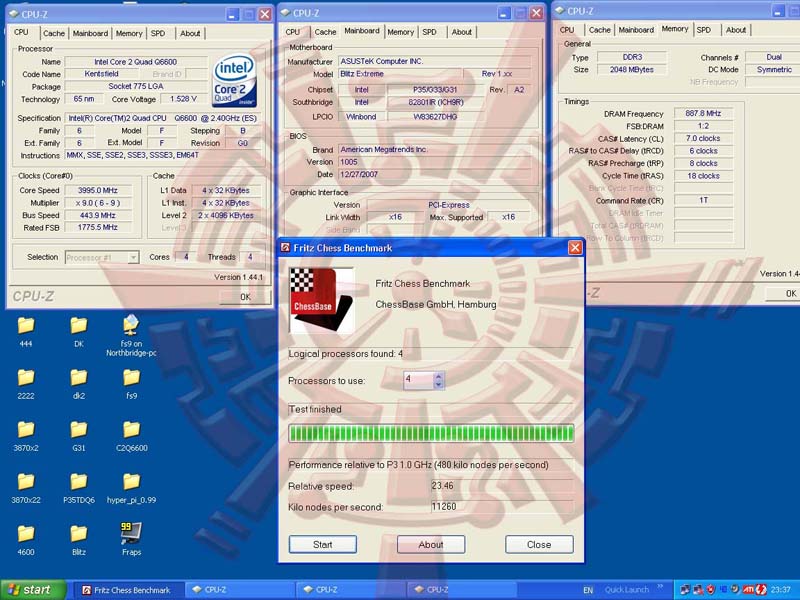Open Cache tab in right CPU-Z window

(599, 30)
